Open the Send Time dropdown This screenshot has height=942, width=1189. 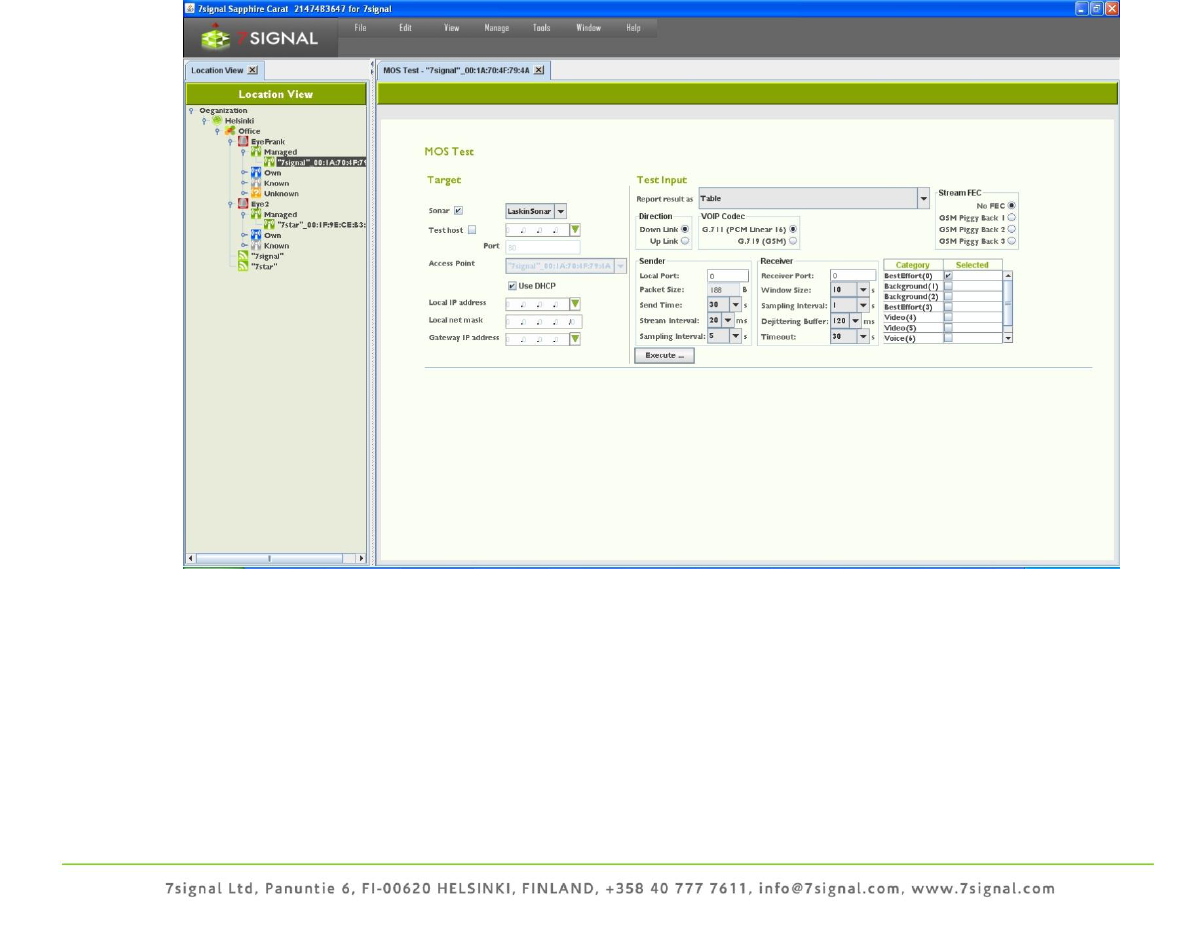click(735, 305)
